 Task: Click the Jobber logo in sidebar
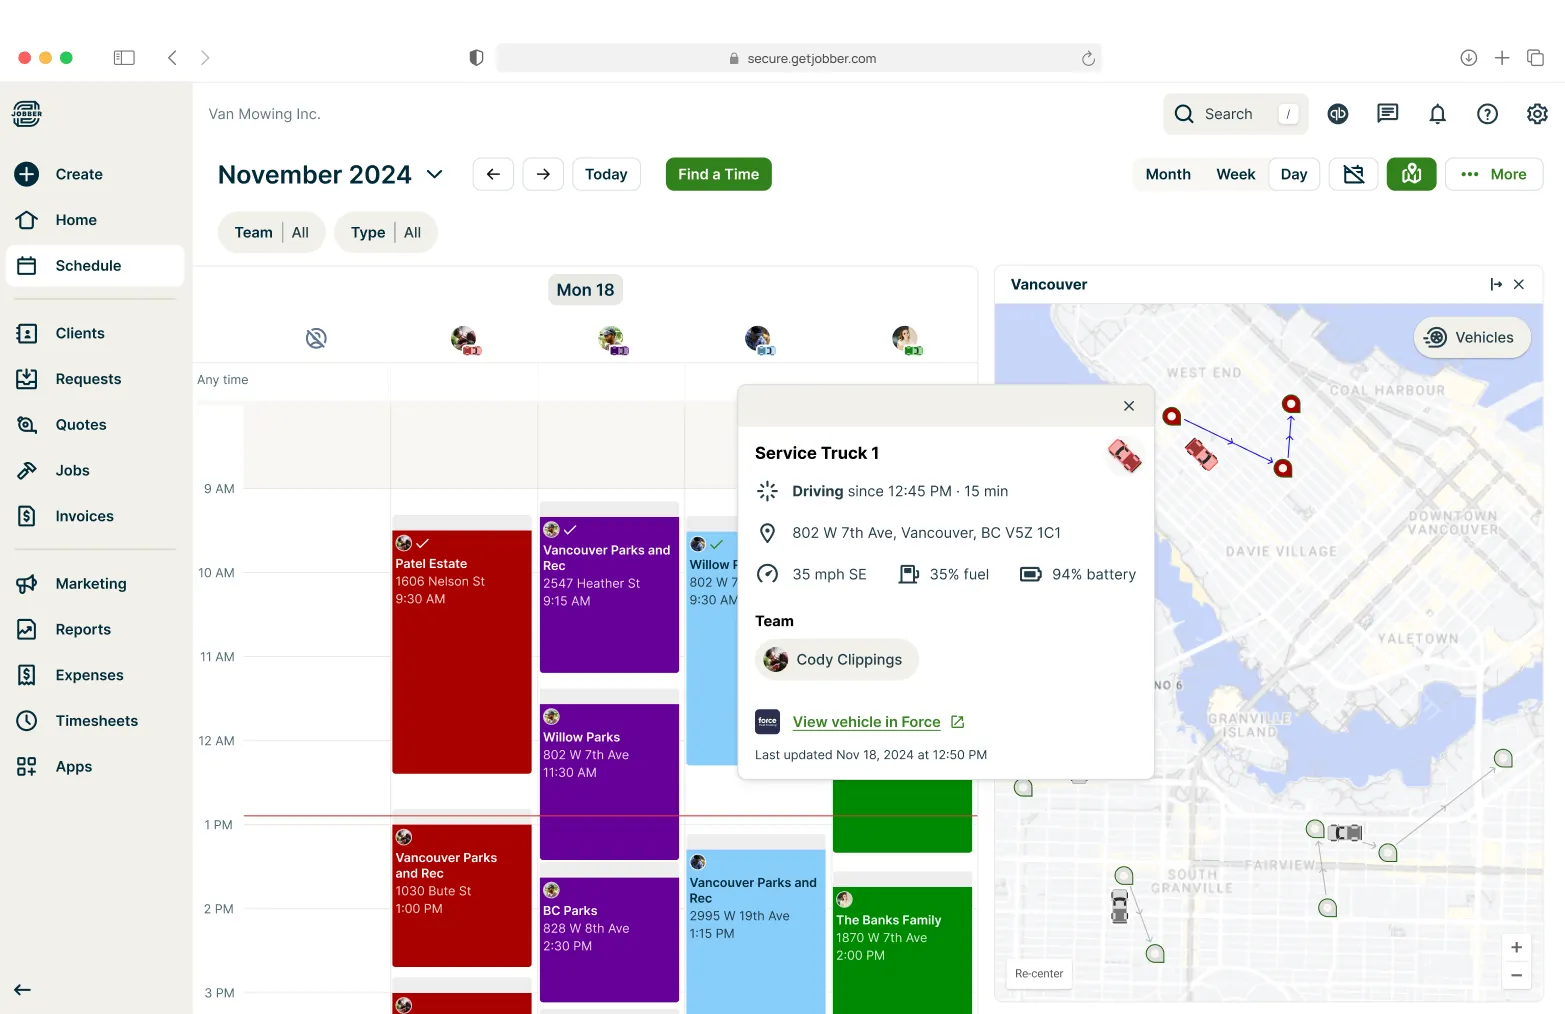coord(27,114)
